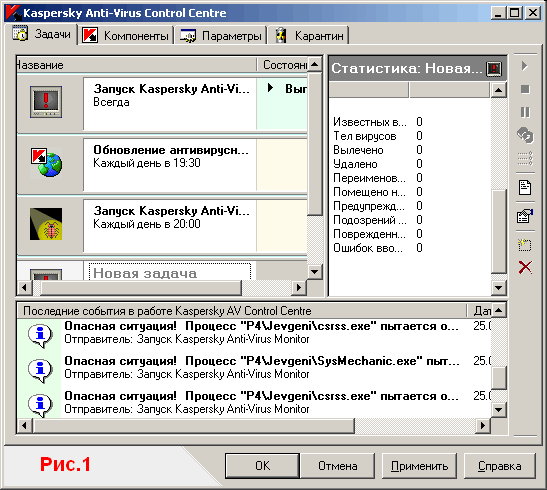The width and height of the screenshot is (547, 490).
Task: Click the pause task toolbar icon
Action: pyautogui.click(x=525, y=112)
